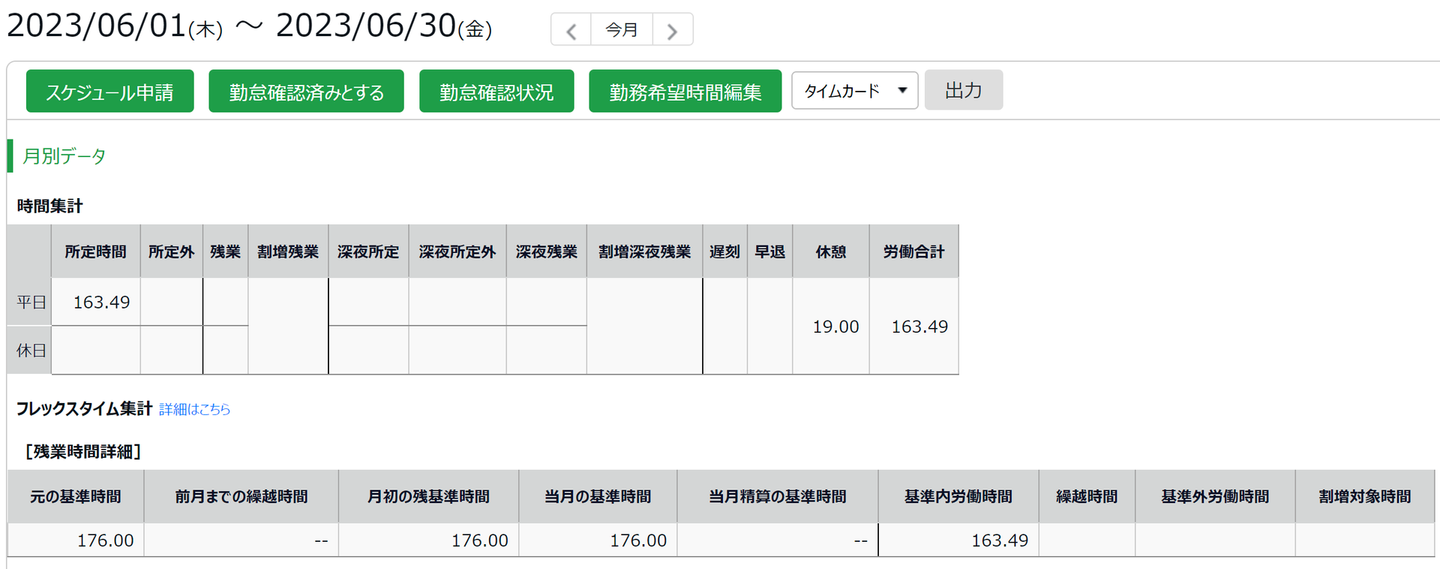The width and height of the screenshot is (1440, 569).
Task: Click 勤務希望時間編集 edit button
Action: [x=685, y=92]
